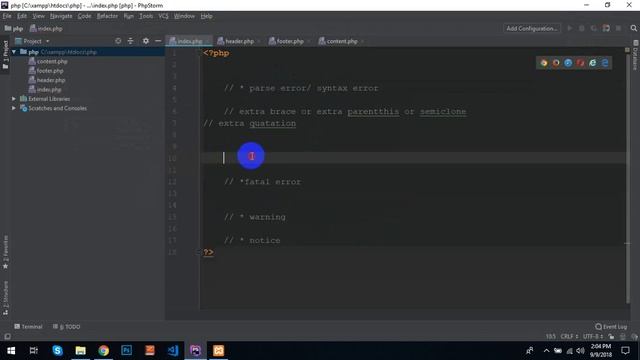This screenshot has width=640, height=360.
Task: Toggle the 1: Project side tool button
Action: coord(5,54)
